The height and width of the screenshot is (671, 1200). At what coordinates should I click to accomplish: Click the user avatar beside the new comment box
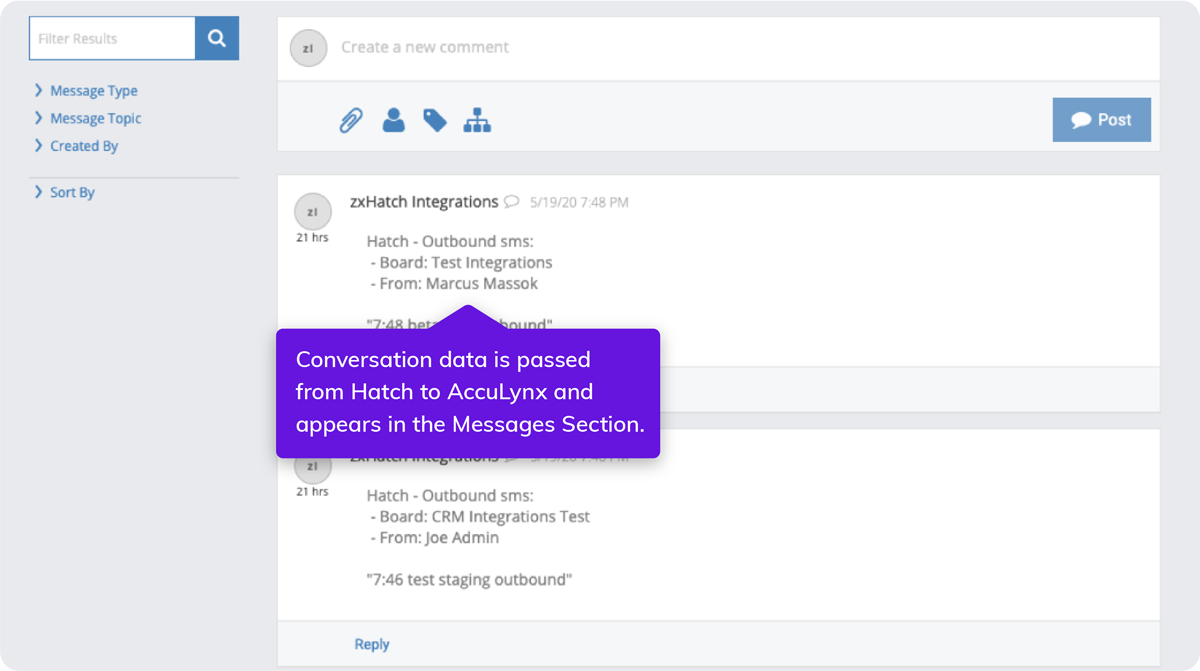(308, 48)
